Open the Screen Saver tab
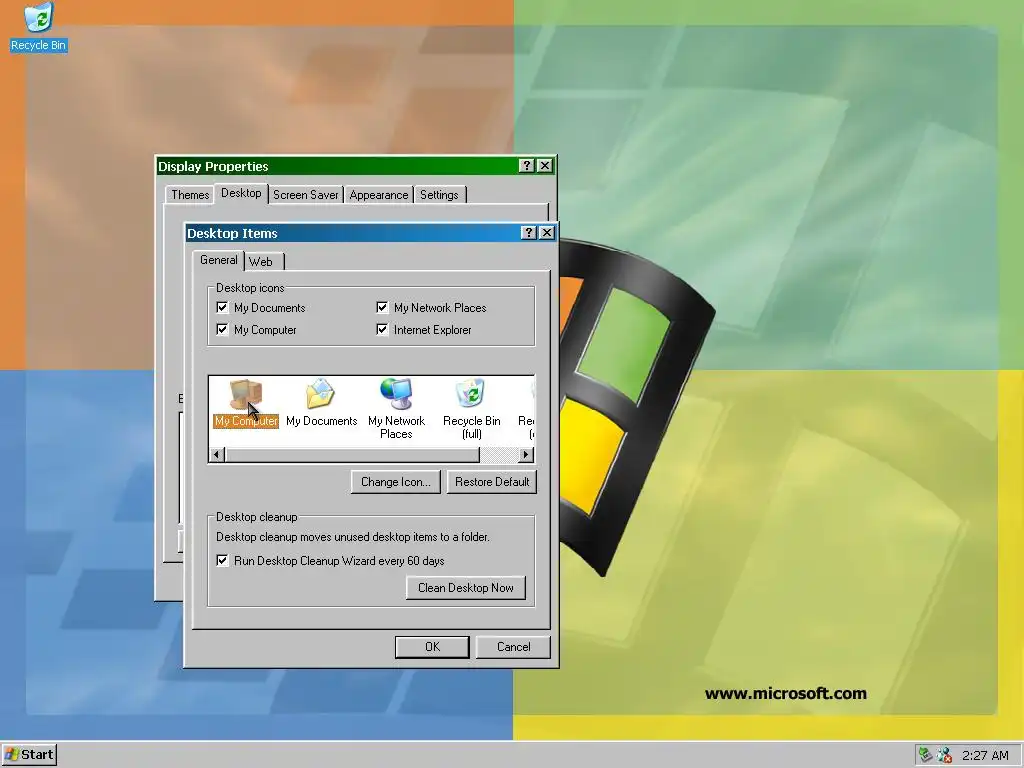Image resolution: width=1024 pixels, height=768 pixels. pos(306,195)
